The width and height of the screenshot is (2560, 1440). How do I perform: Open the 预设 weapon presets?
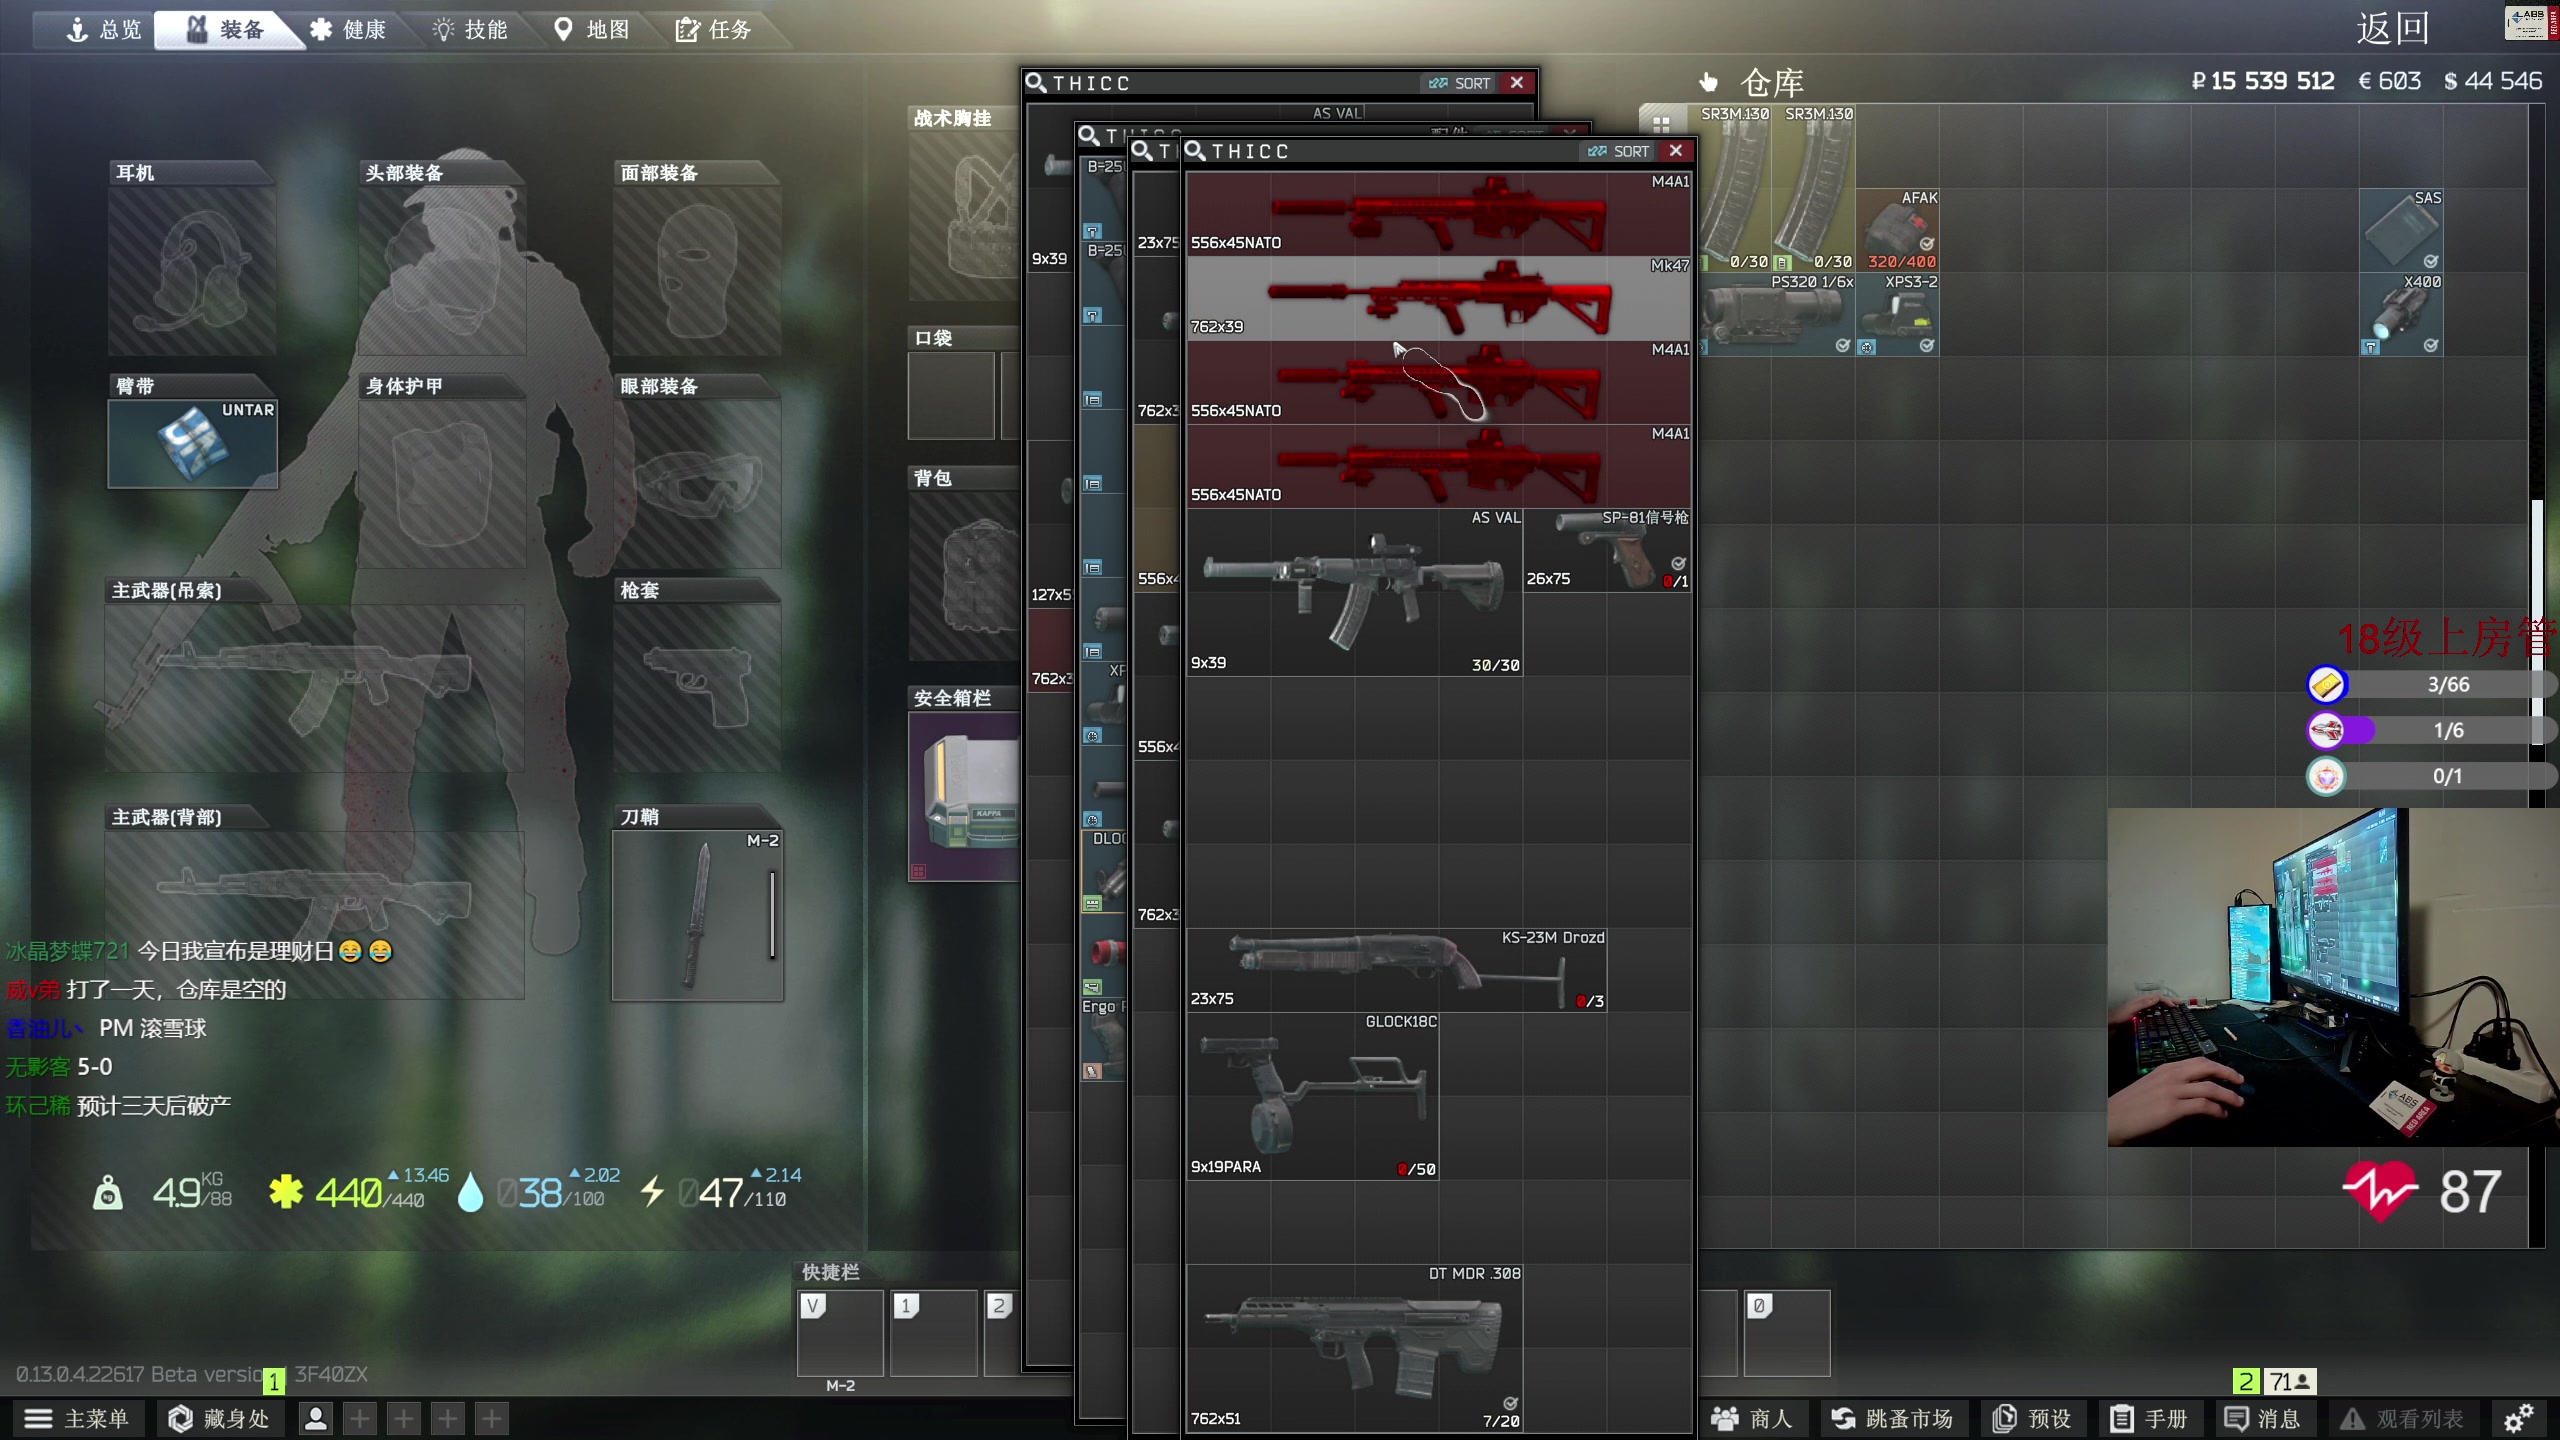coord(2032,1418)
